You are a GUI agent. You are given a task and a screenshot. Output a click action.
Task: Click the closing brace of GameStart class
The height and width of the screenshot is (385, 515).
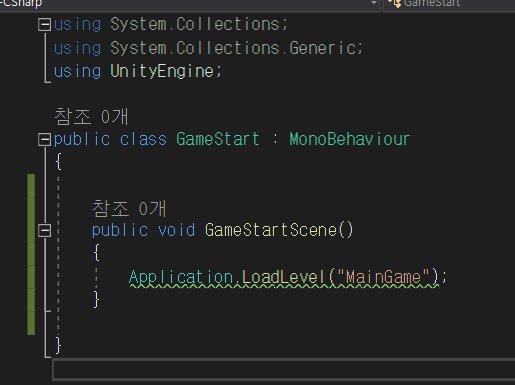(58, 345)
